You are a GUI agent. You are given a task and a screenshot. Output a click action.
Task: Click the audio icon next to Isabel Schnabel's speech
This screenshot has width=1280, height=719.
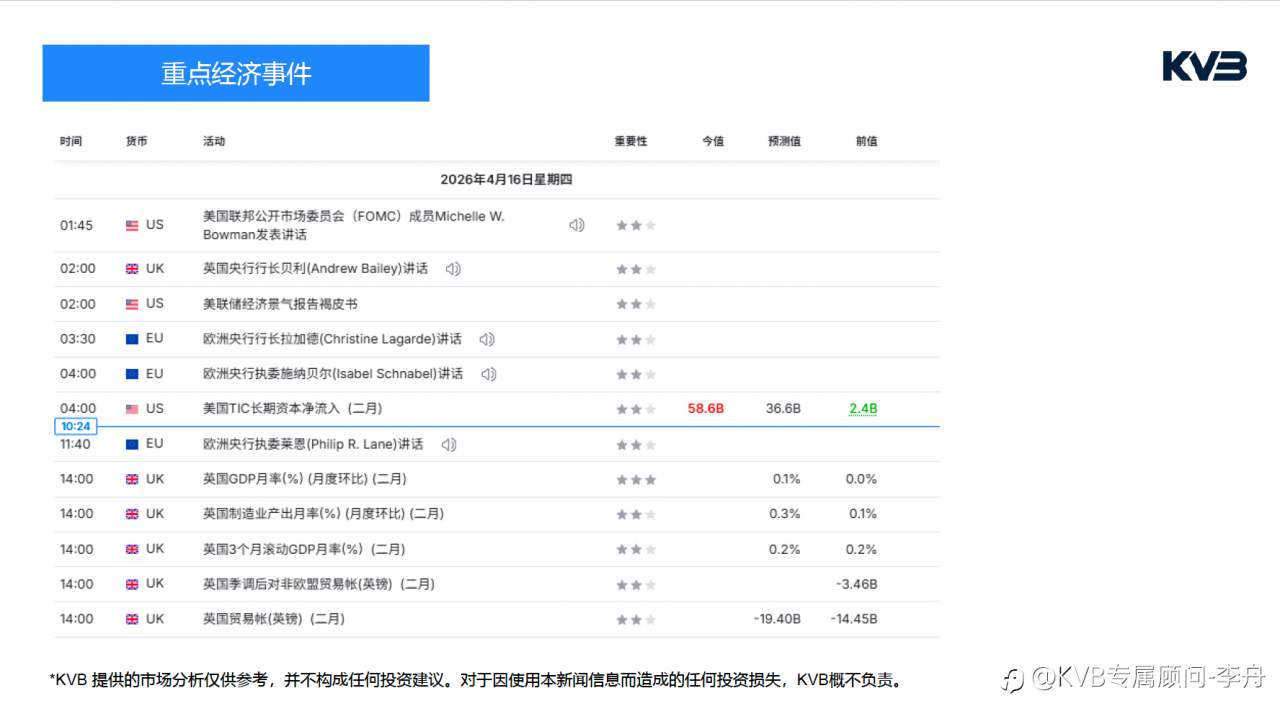(489, 374)
